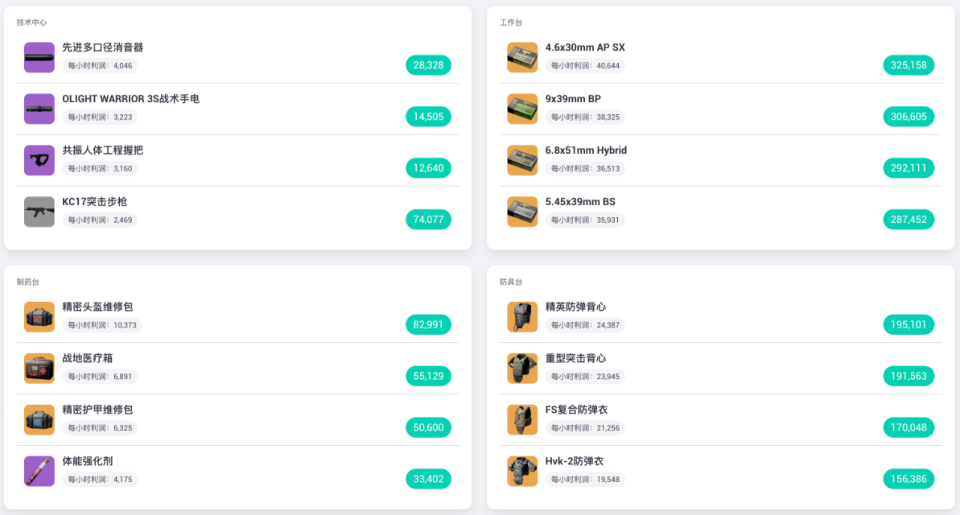The height and width of the screenshot is (515, 960).
Task: Click the 精密头盔维修包 repair kit icon
Action: [39, 317]
